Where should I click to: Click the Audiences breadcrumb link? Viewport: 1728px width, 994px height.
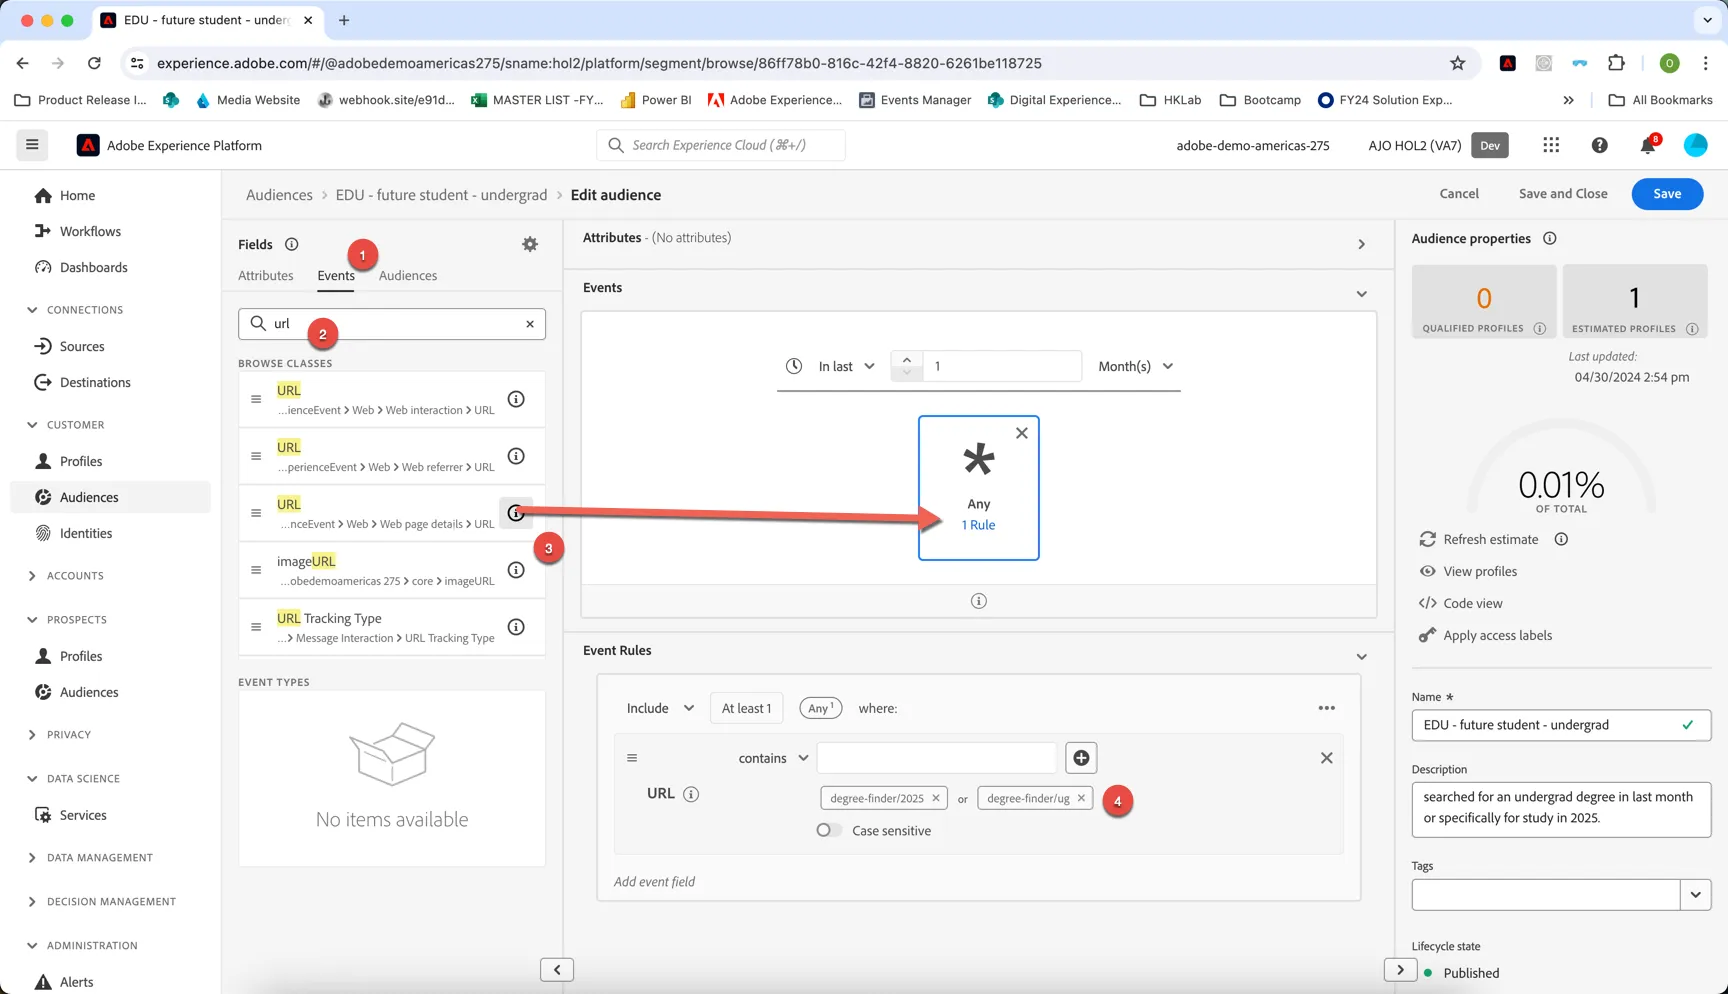[279, 195]
